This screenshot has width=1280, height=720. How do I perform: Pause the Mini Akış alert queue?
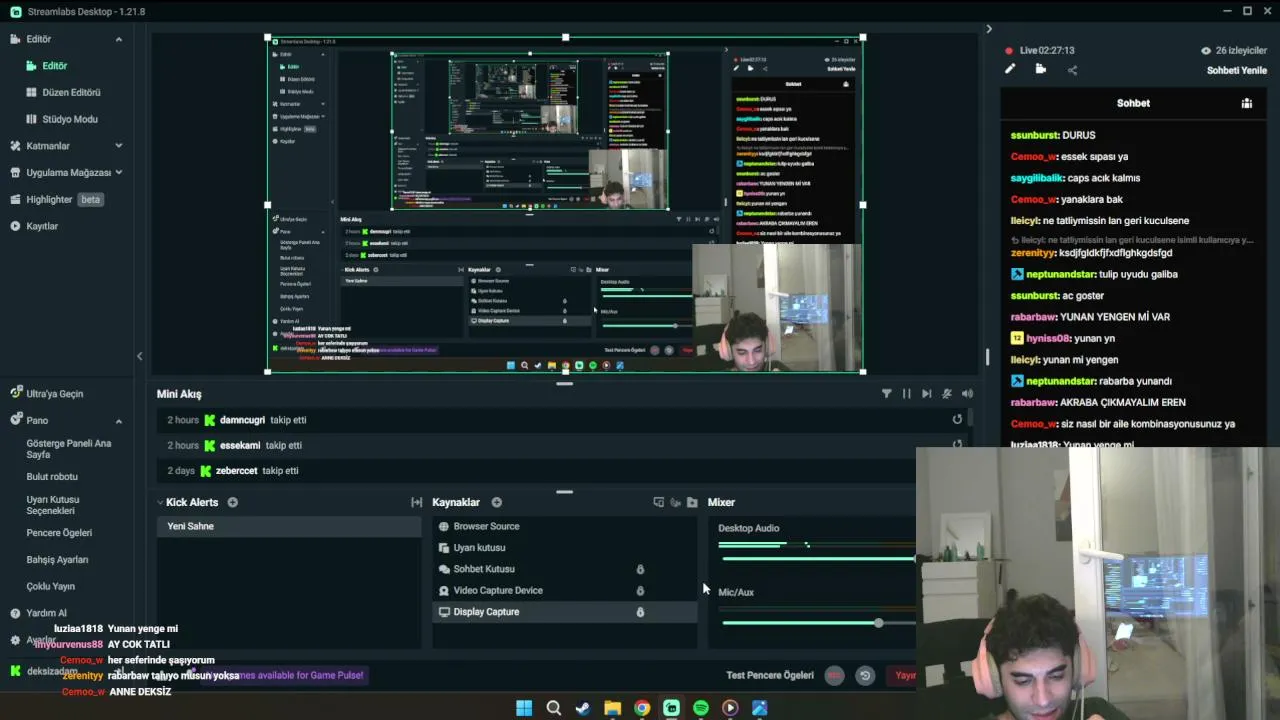pyautogui.click(x=906, y=394)
